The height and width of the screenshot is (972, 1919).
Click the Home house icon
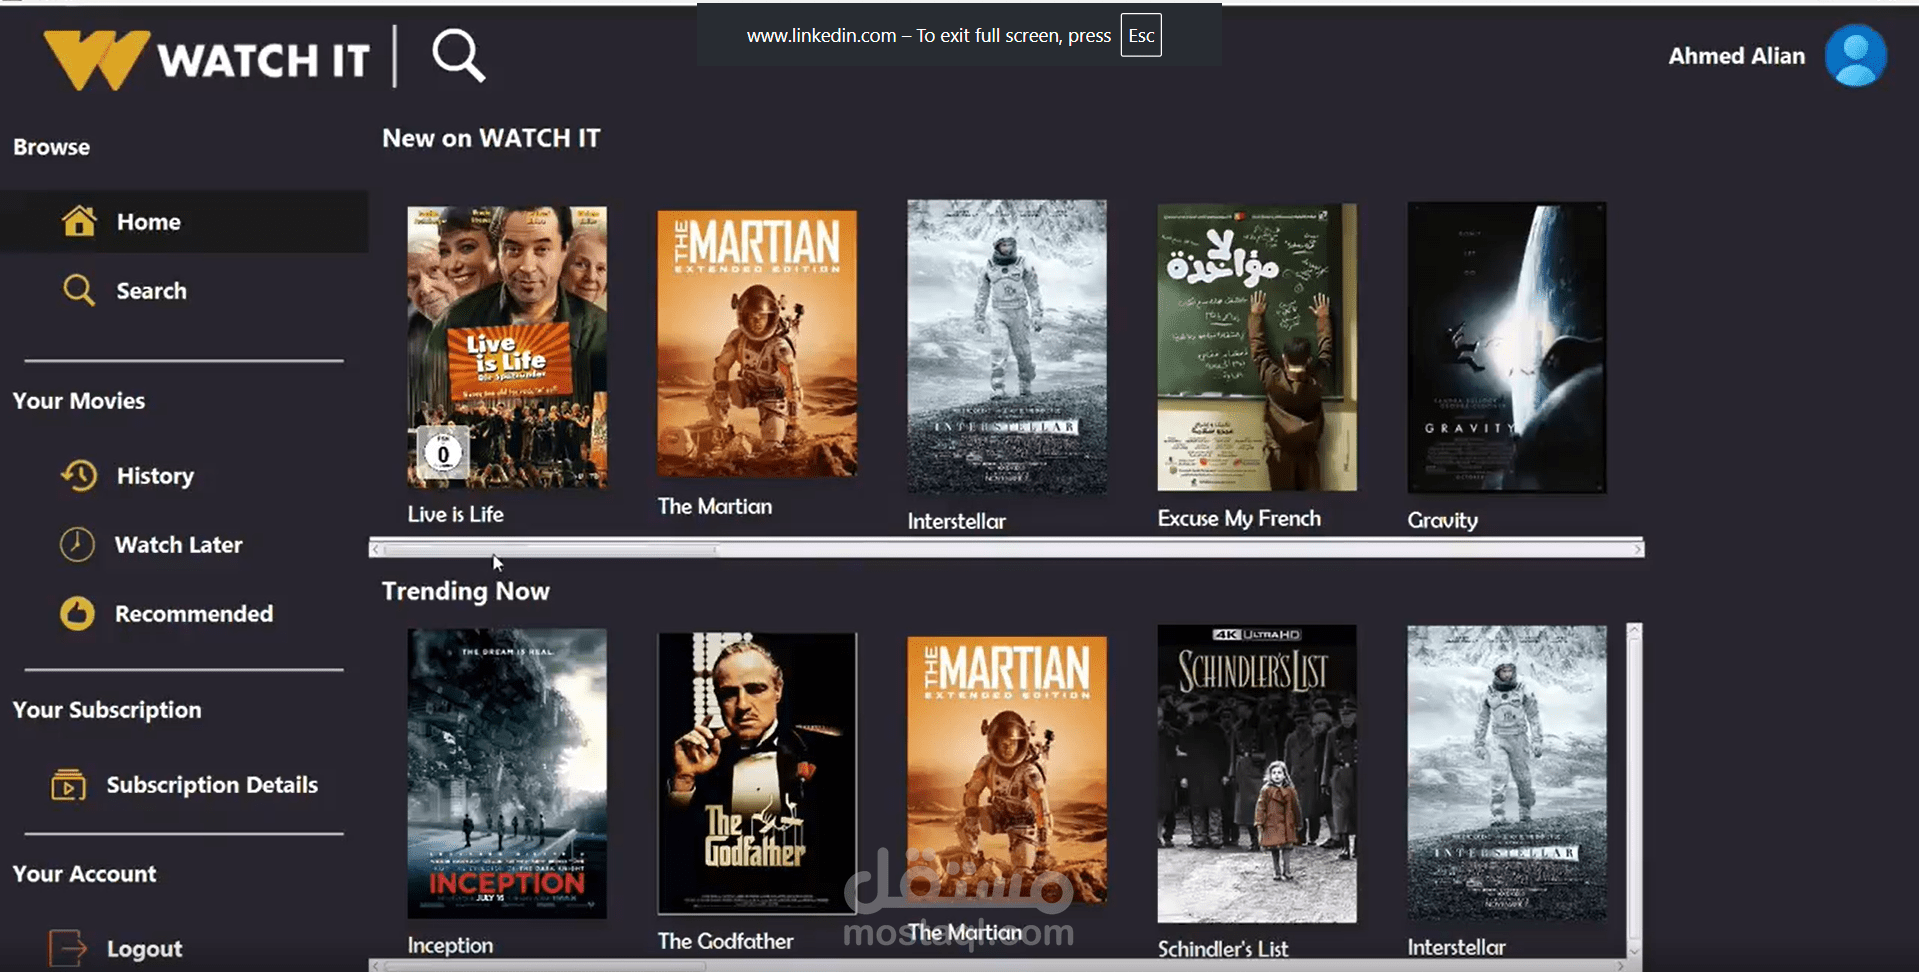tap(79, 221)
